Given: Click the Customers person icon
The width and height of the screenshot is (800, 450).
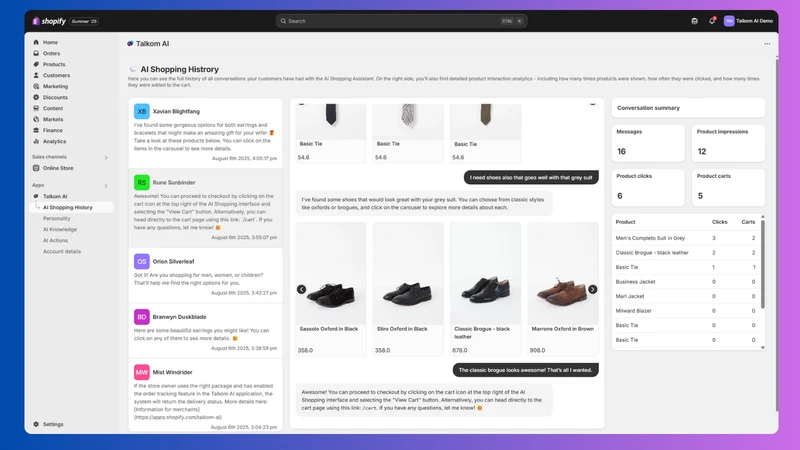Looking at the screenshot, I should (x=36, y=75).
